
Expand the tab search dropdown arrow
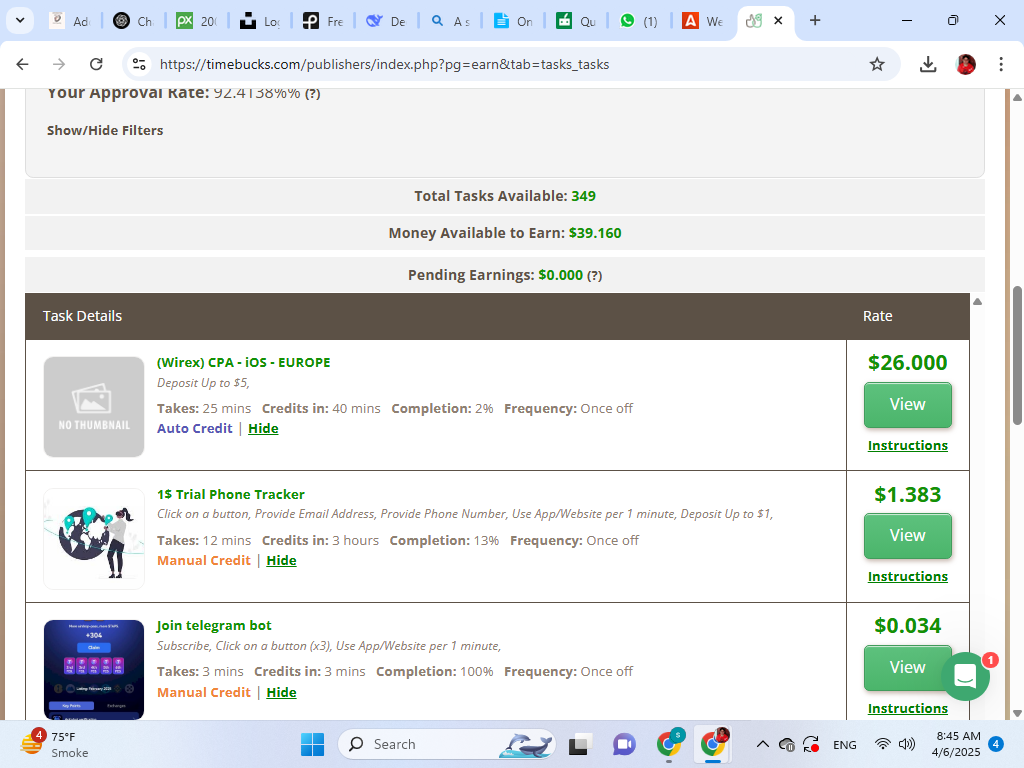20,20
